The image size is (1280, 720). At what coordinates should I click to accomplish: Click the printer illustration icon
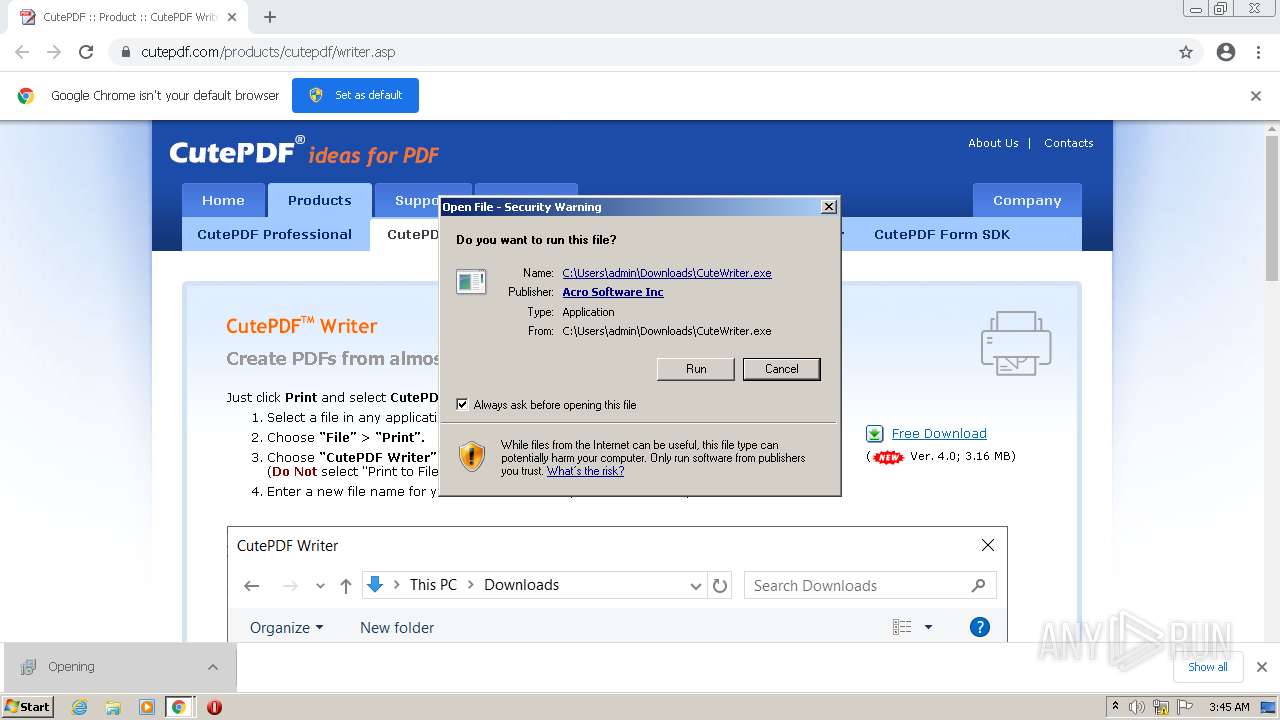click(x=1016, y=343)
